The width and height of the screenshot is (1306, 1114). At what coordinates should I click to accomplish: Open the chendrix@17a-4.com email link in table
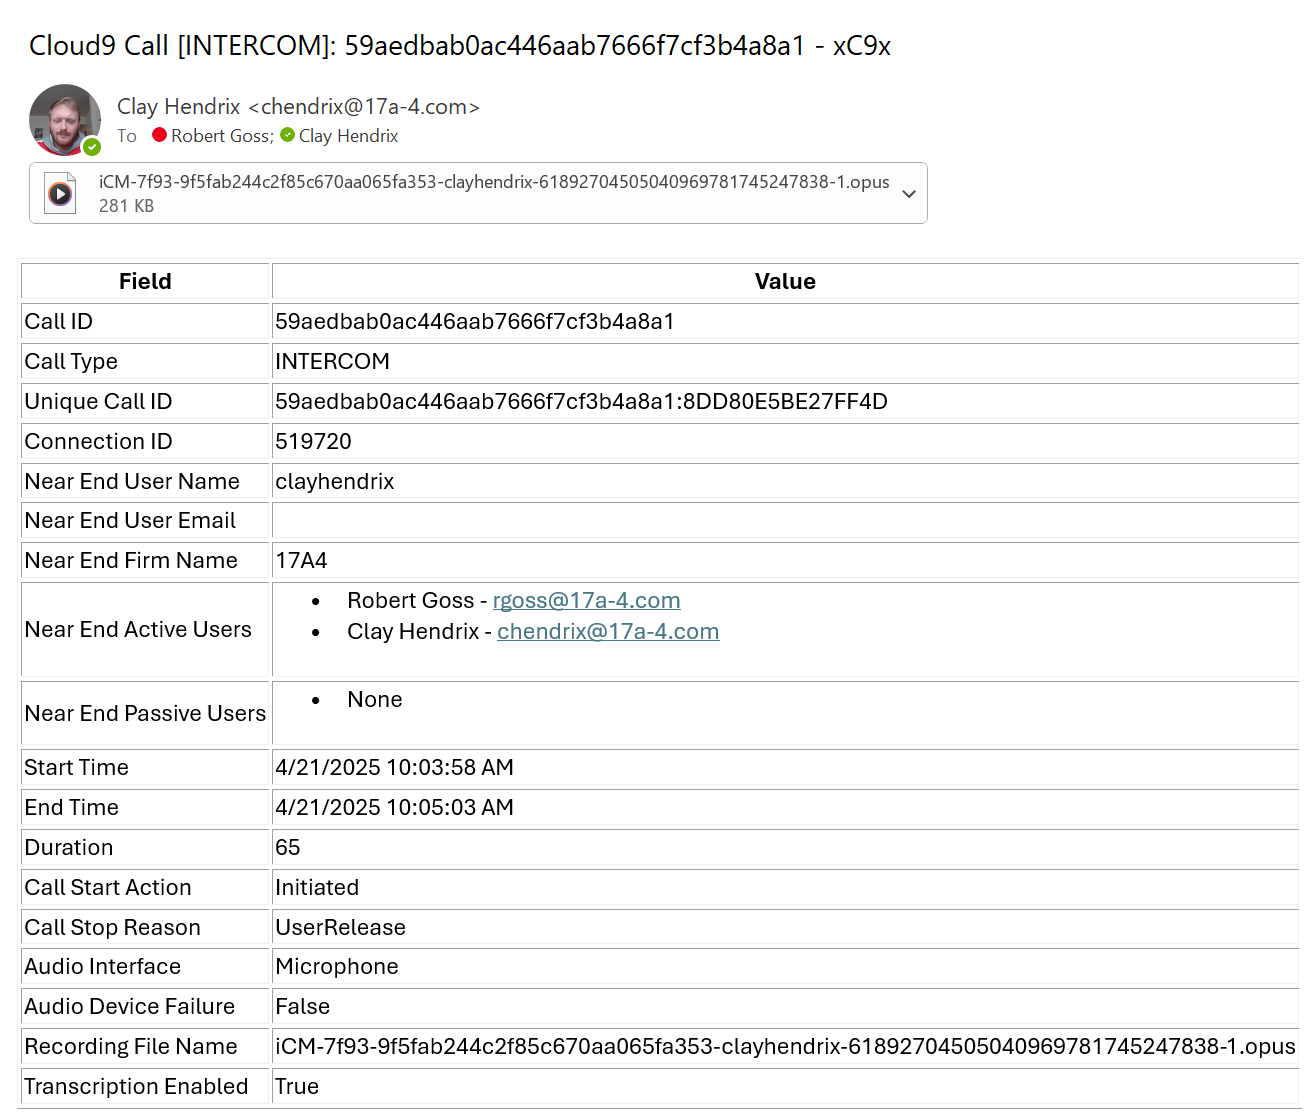[x=608, y=631]
